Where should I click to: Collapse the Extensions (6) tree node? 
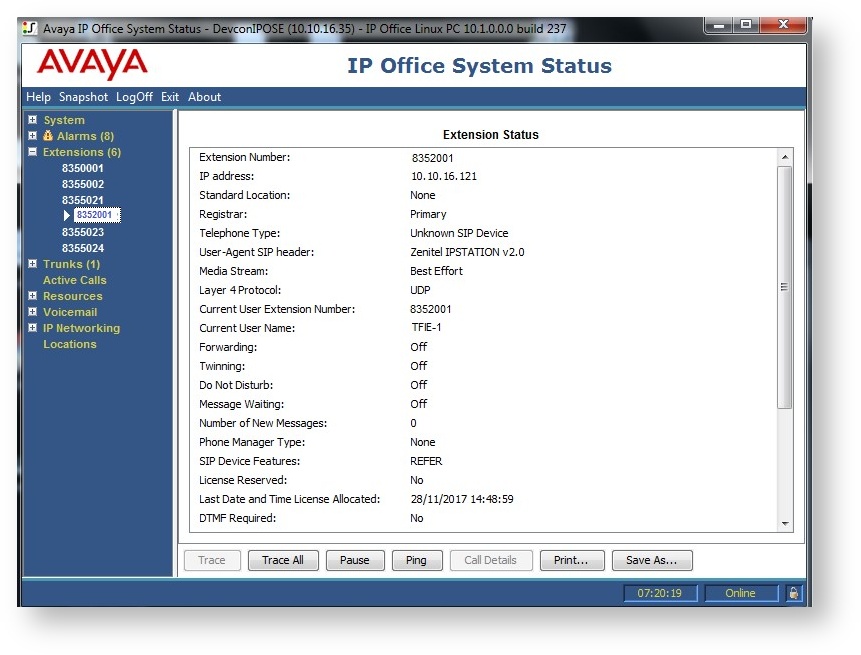pos(33,152)
